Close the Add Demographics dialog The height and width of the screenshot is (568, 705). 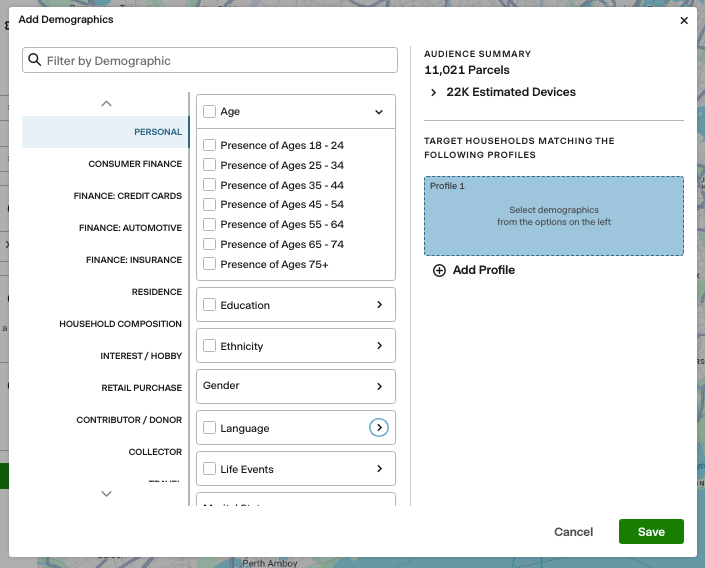[x=684, y=21]
